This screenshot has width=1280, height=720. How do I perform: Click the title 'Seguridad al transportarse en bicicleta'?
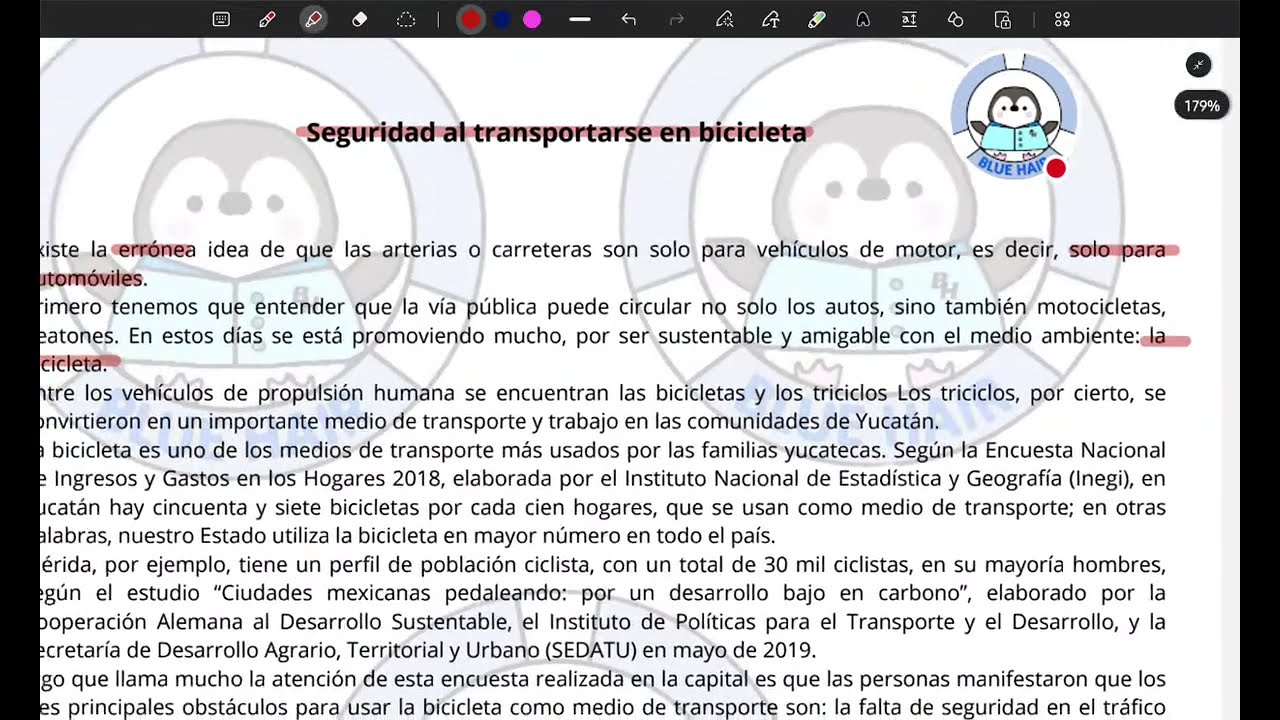pos(556,132)
